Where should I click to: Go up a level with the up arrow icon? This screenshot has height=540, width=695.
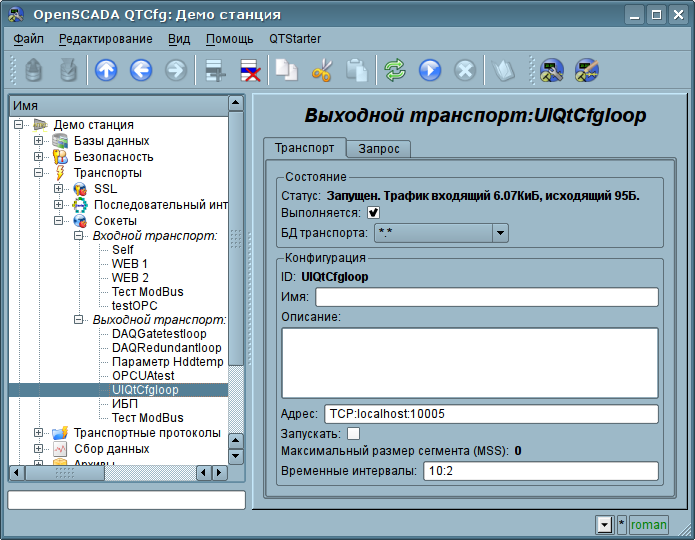pos(106,70)
